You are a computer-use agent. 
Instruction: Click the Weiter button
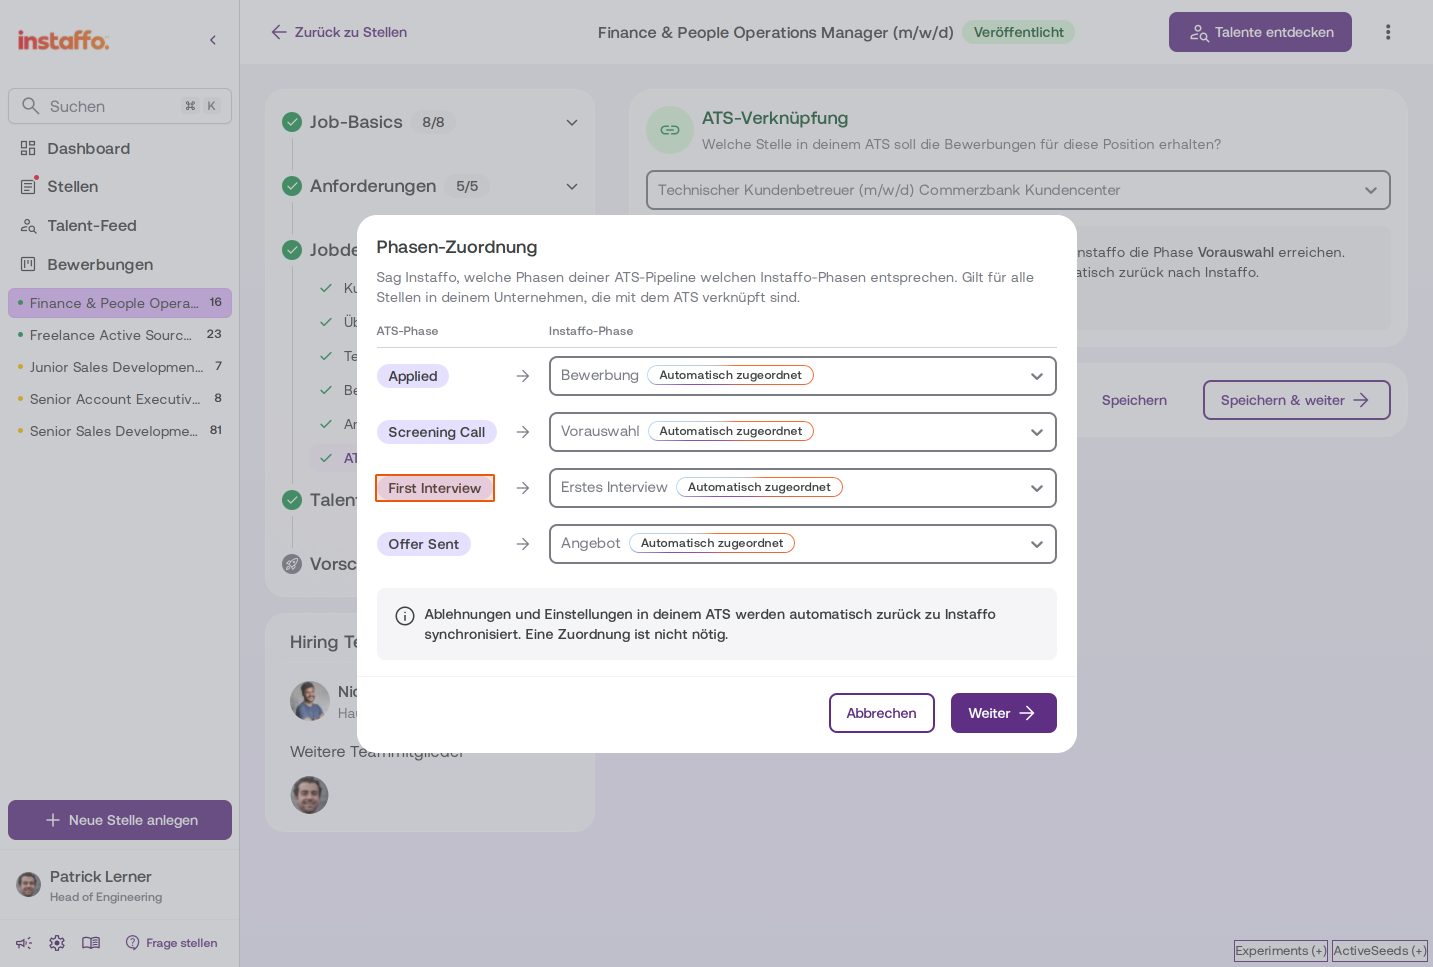point(1003,713)
